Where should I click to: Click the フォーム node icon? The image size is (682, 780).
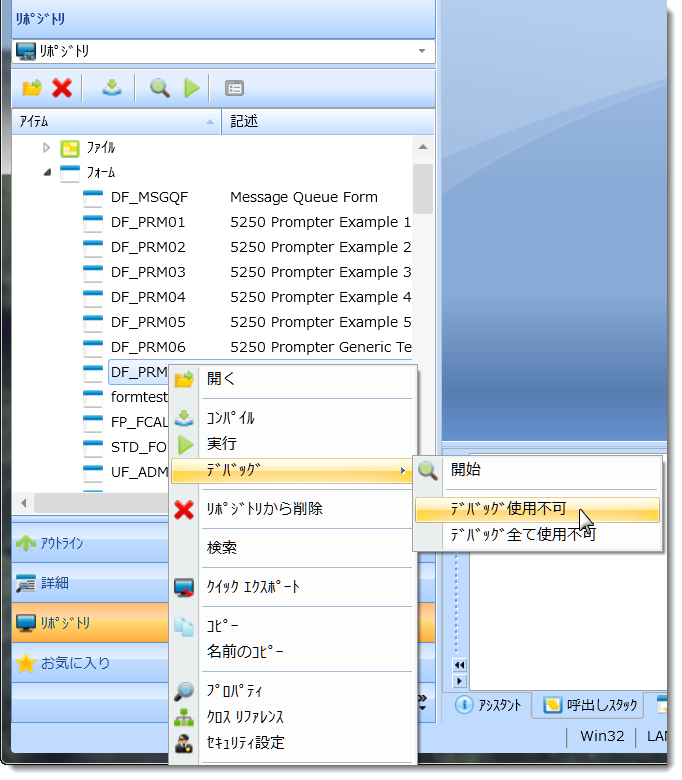tap(70, 173)
